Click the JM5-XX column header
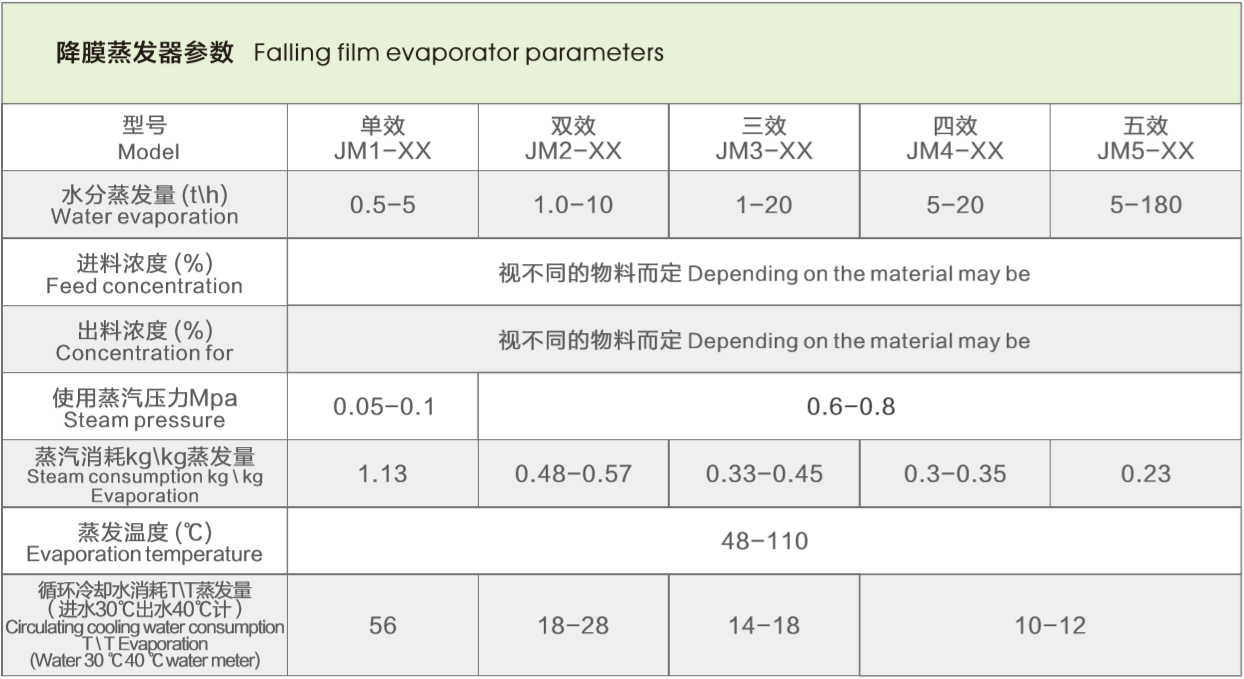The height and width of the screenshot is (679, 1244). [1145, 138]
